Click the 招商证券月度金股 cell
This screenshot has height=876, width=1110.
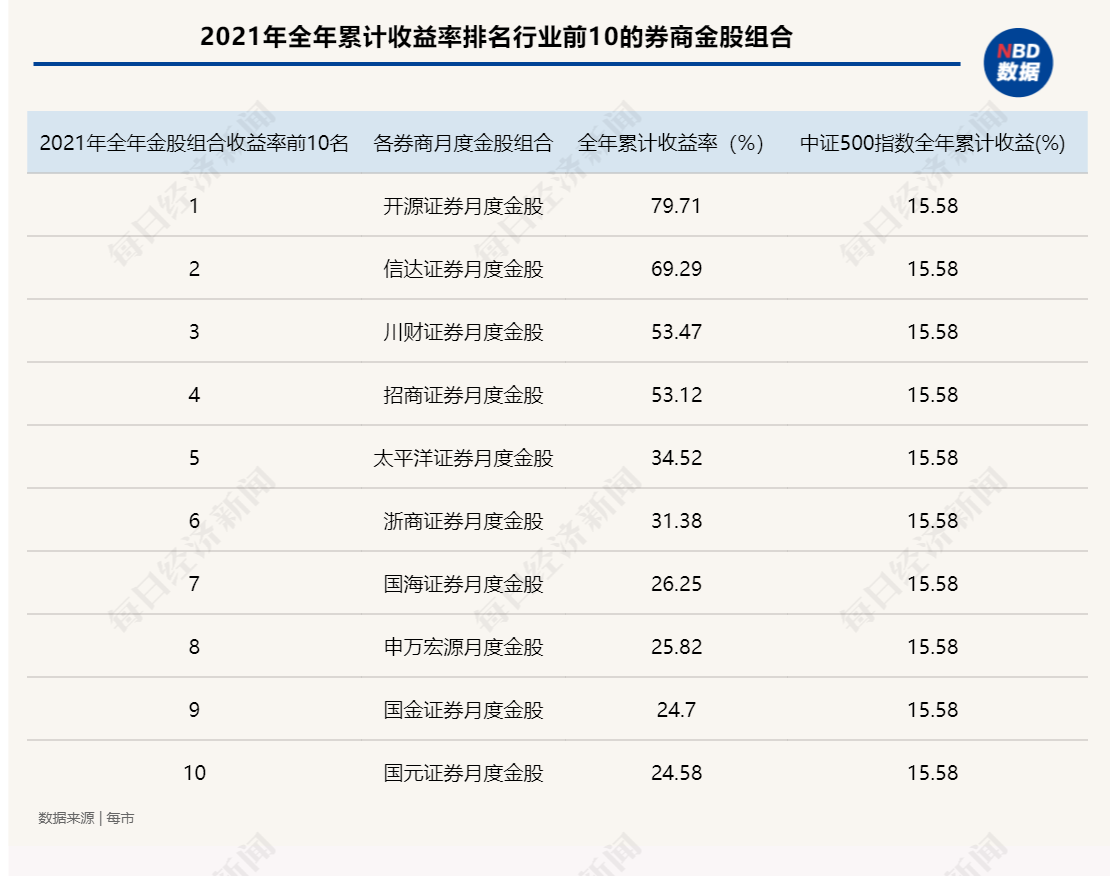[x=463, y=395]
